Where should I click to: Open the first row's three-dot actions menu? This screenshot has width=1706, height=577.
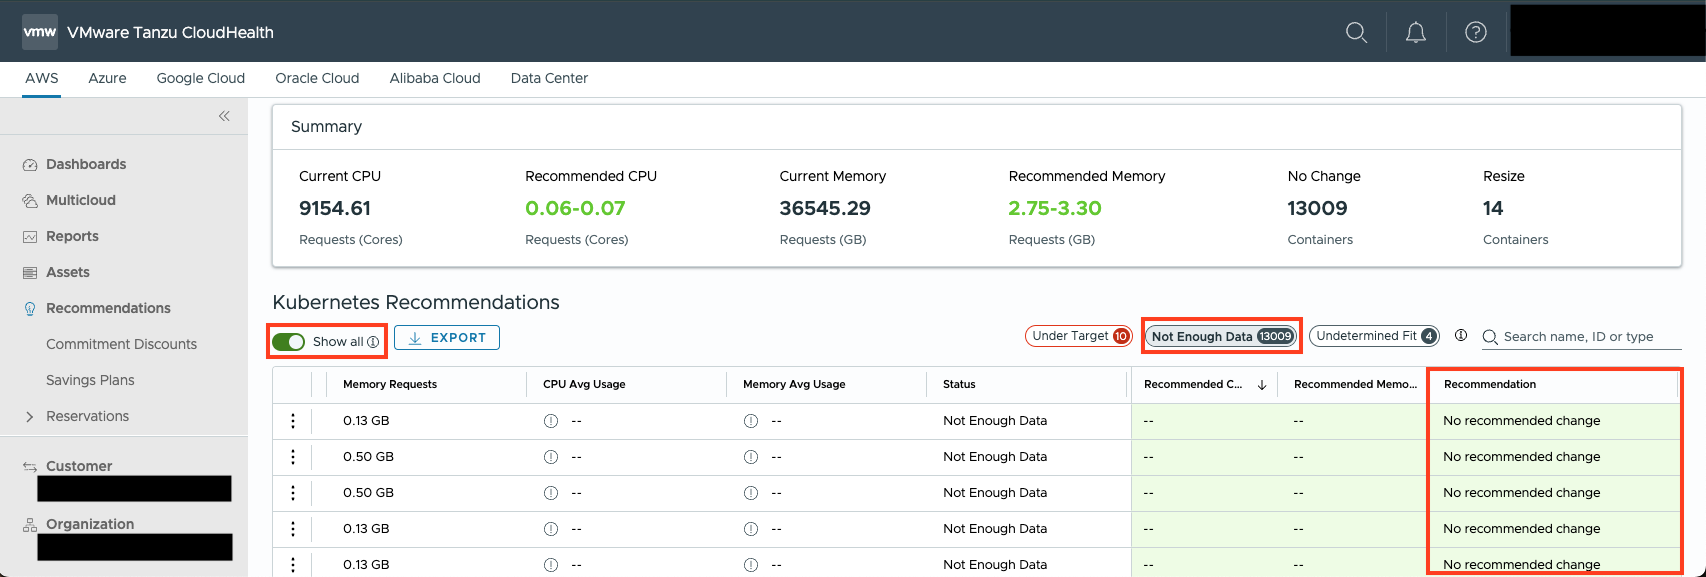point(293,421)
